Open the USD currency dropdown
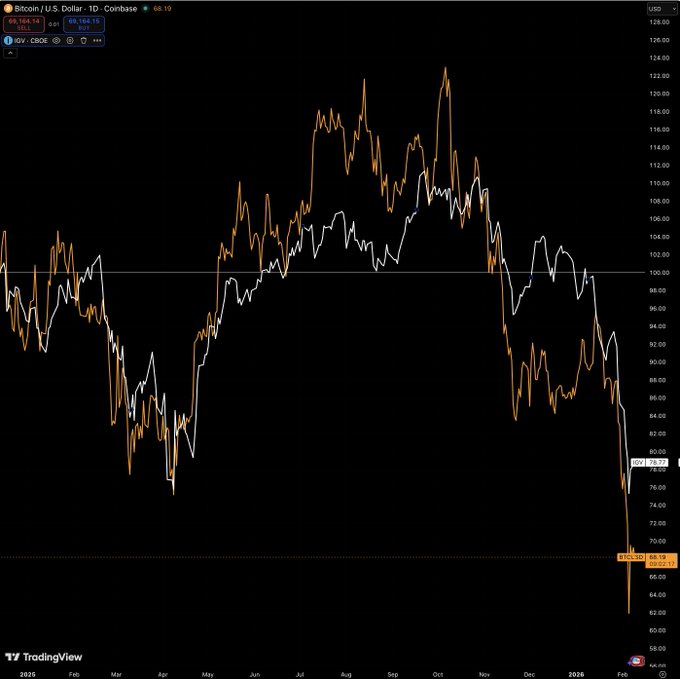 coord(659,9)
